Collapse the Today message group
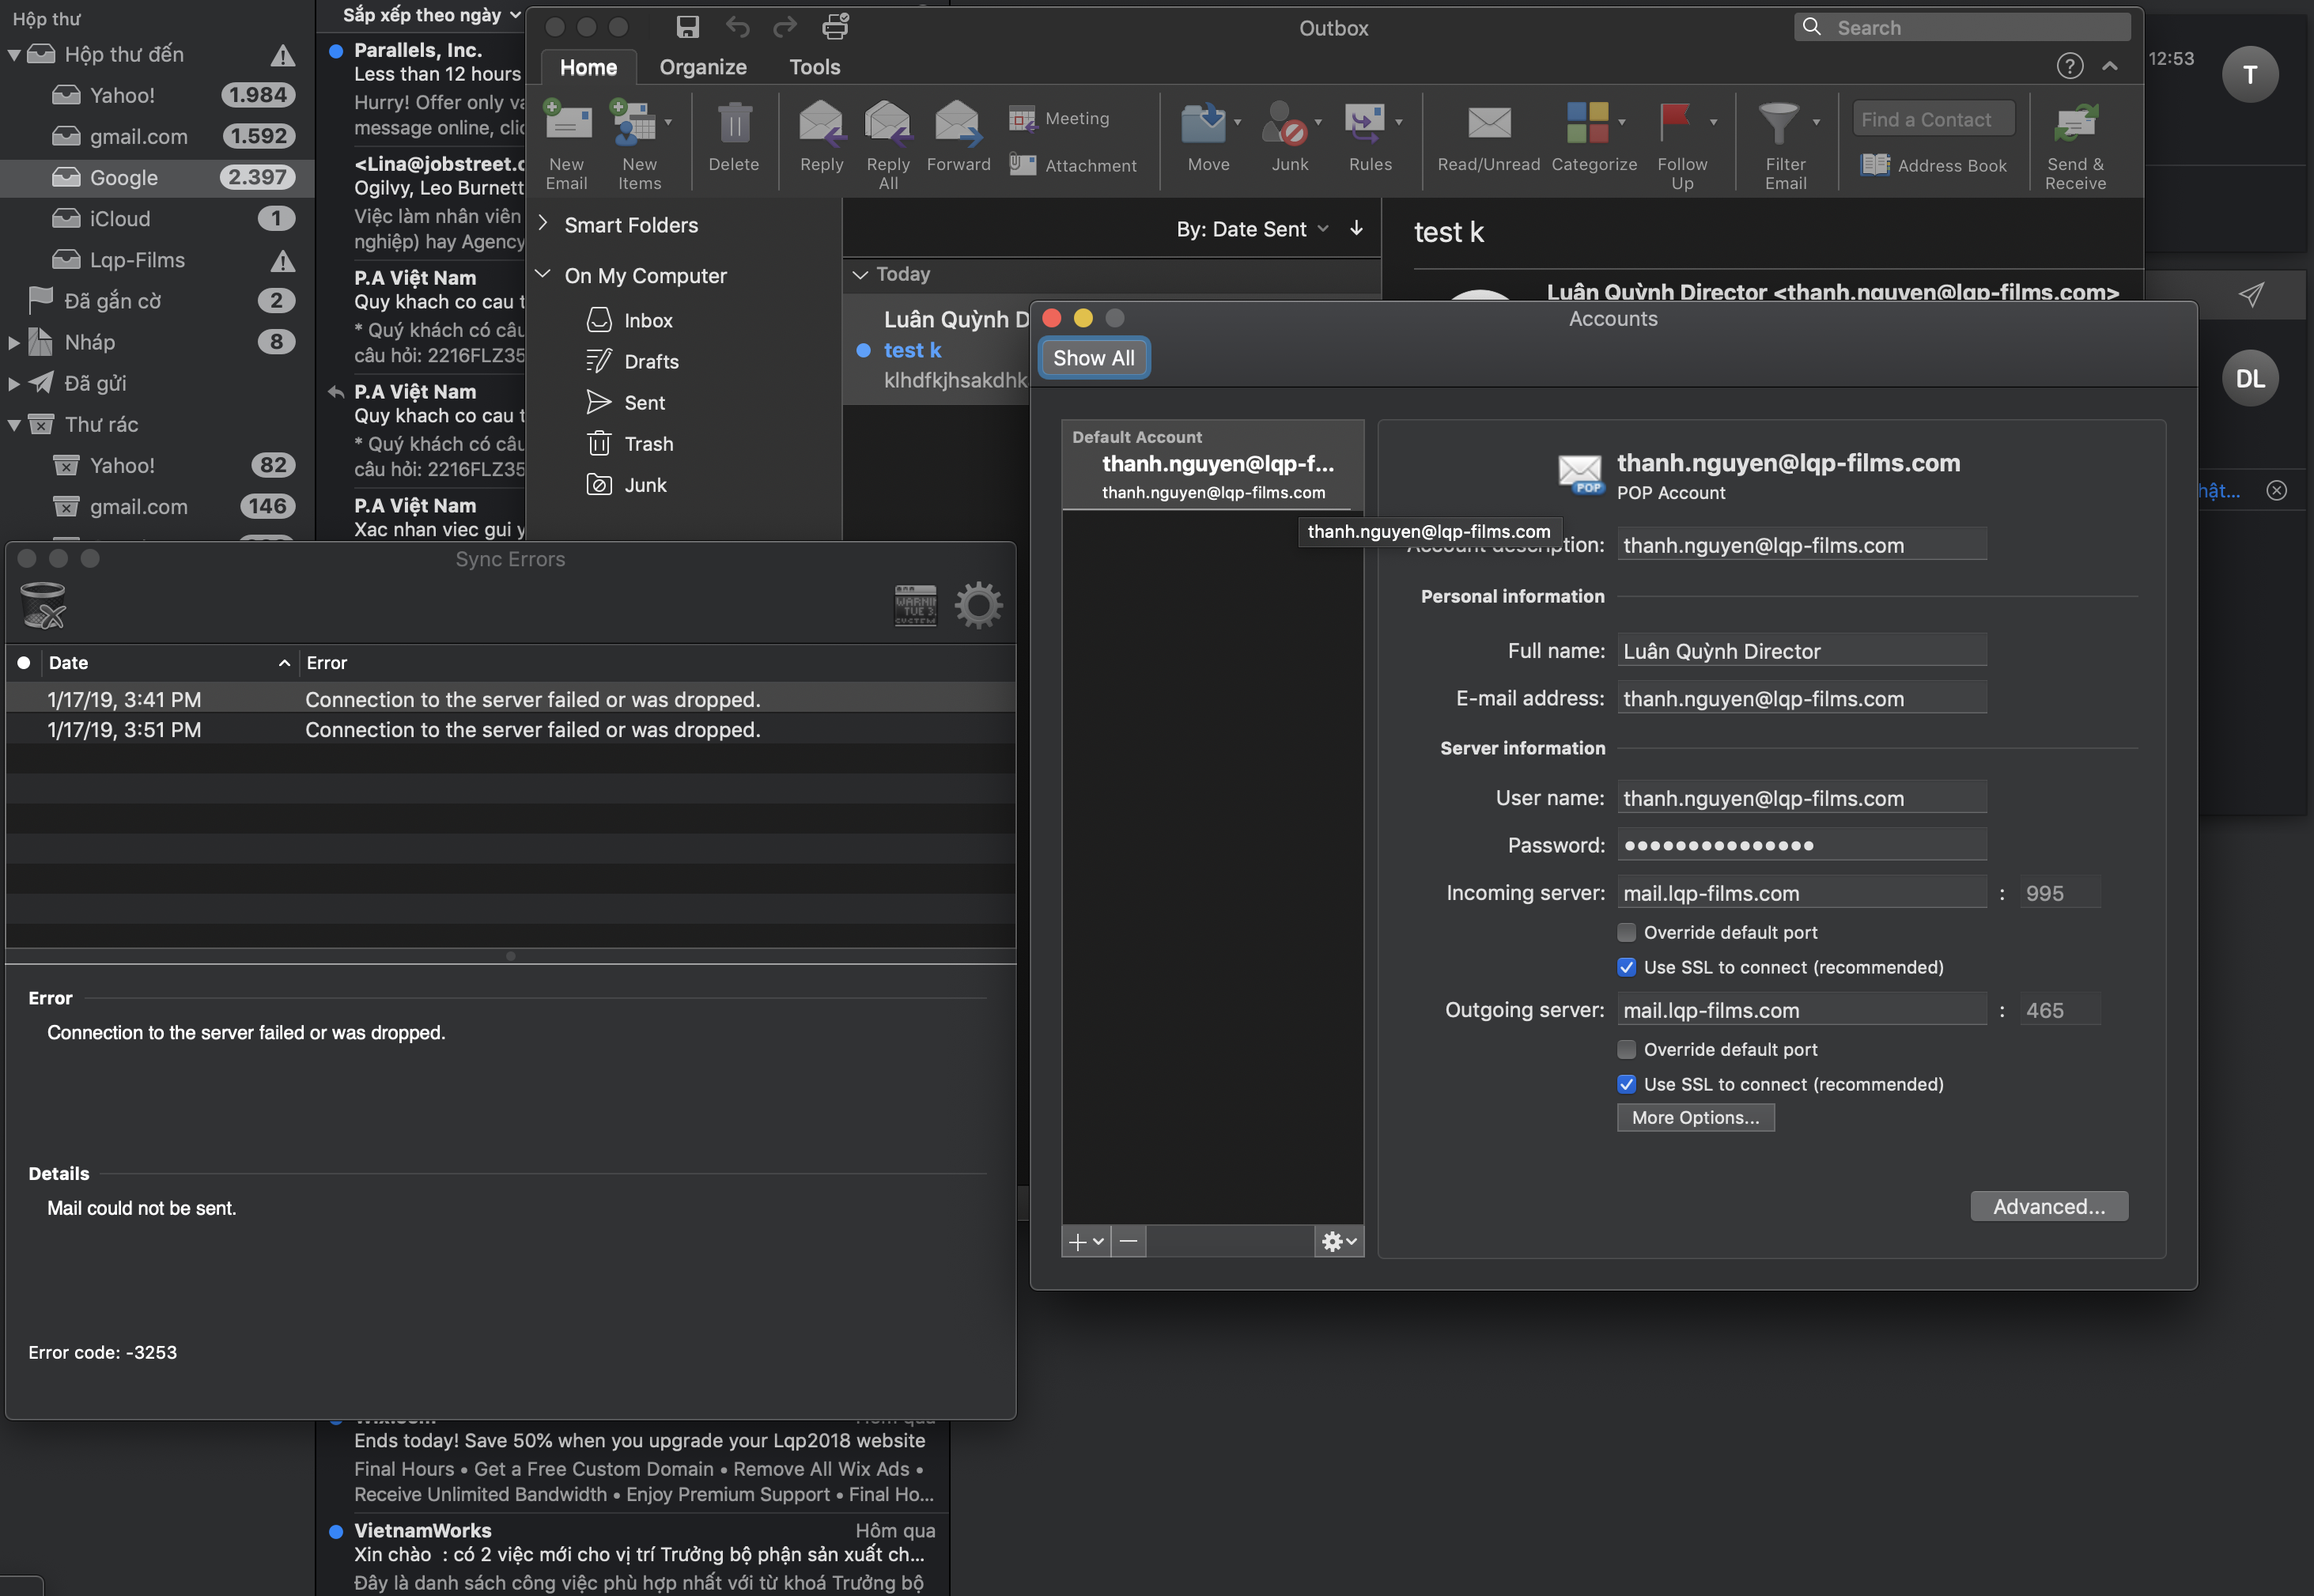2314x1596 pixels. coord(859,274)
